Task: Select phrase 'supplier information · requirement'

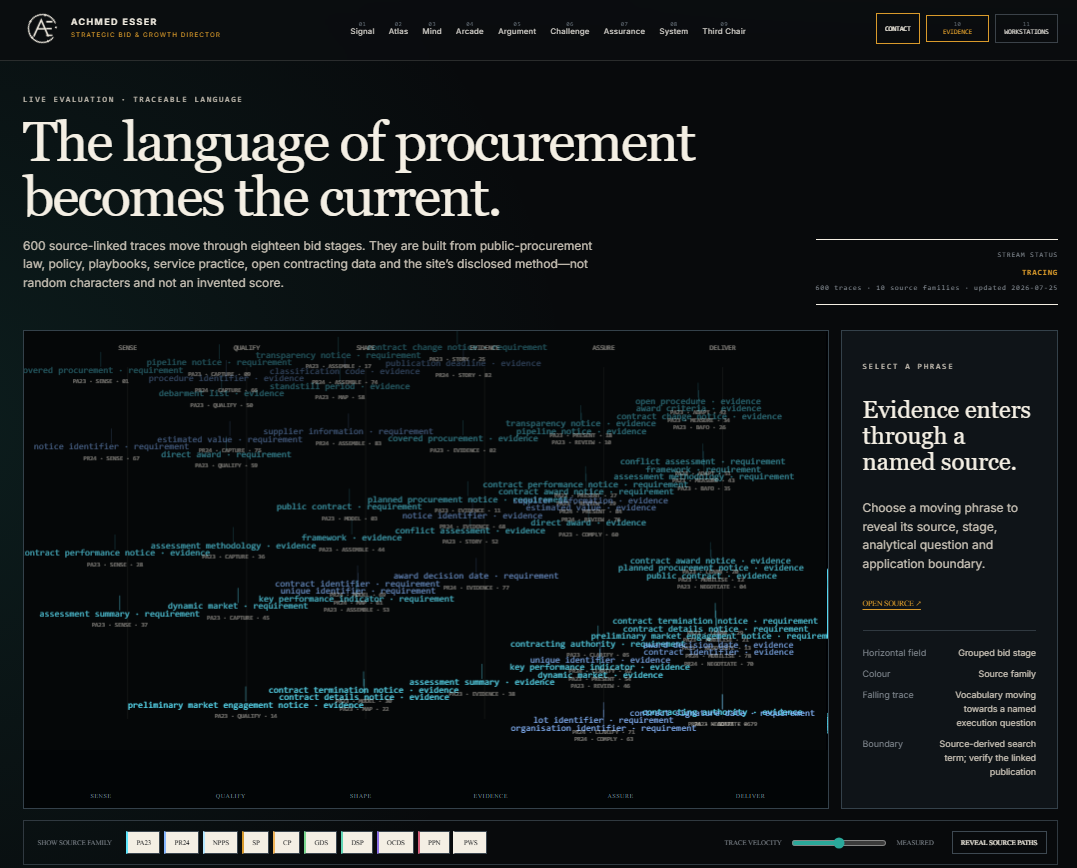Action: click(348, 431)
